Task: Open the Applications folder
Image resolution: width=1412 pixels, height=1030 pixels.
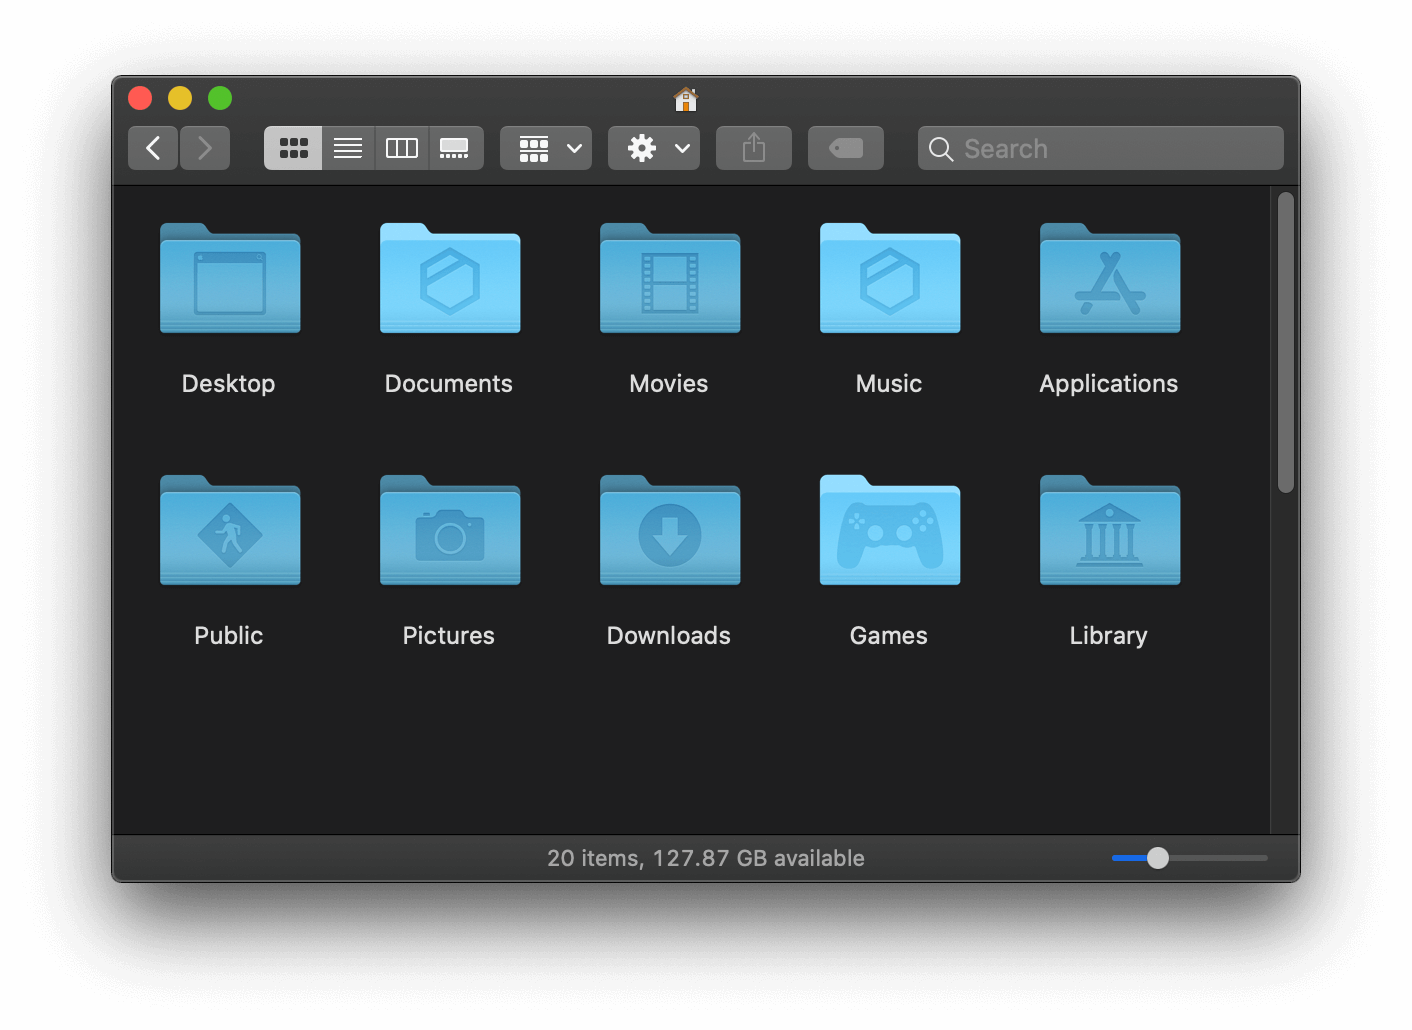Action: (1109, 280)
